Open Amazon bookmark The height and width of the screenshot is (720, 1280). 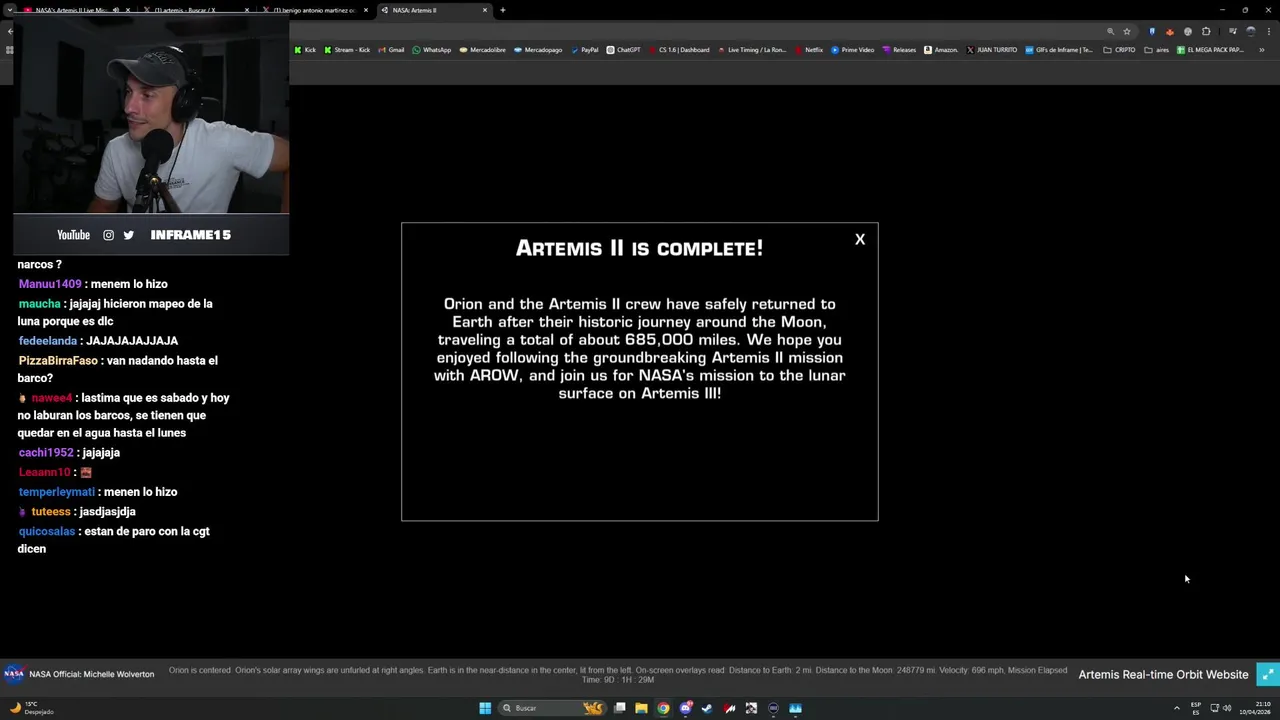coord(941,50)
